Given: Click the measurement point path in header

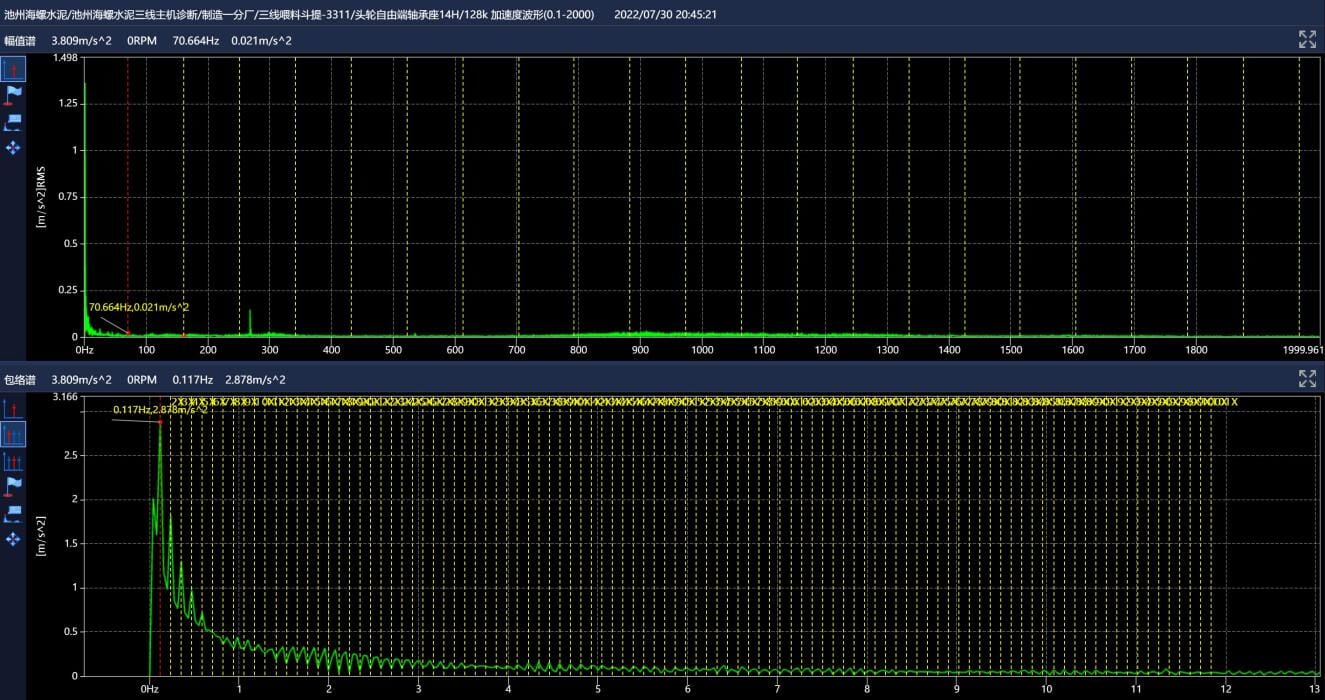Looking at the screenshot, I should pos(300,15).
